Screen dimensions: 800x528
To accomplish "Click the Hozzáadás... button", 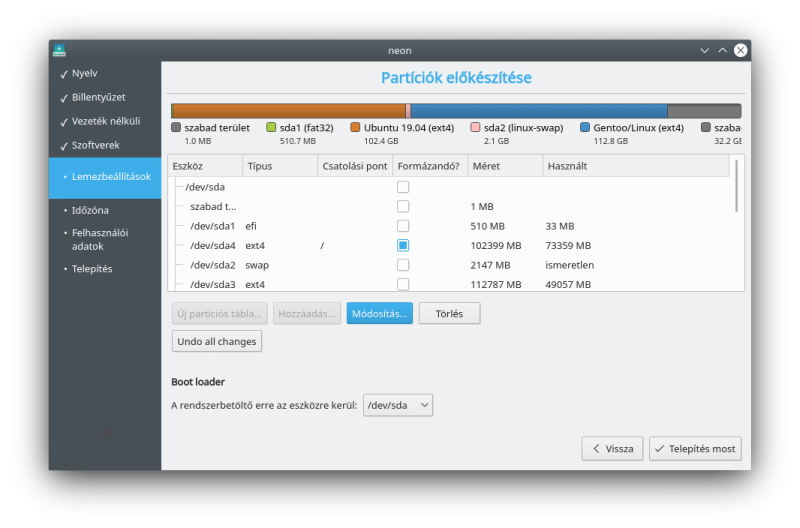I will (307, 313).
